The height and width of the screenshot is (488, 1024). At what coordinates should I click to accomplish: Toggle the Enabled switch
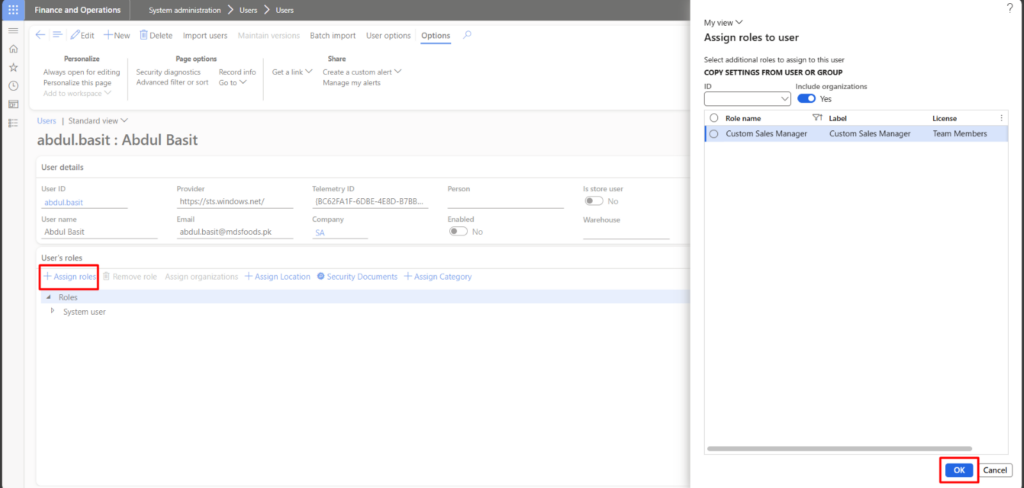[x=458, y=232]
